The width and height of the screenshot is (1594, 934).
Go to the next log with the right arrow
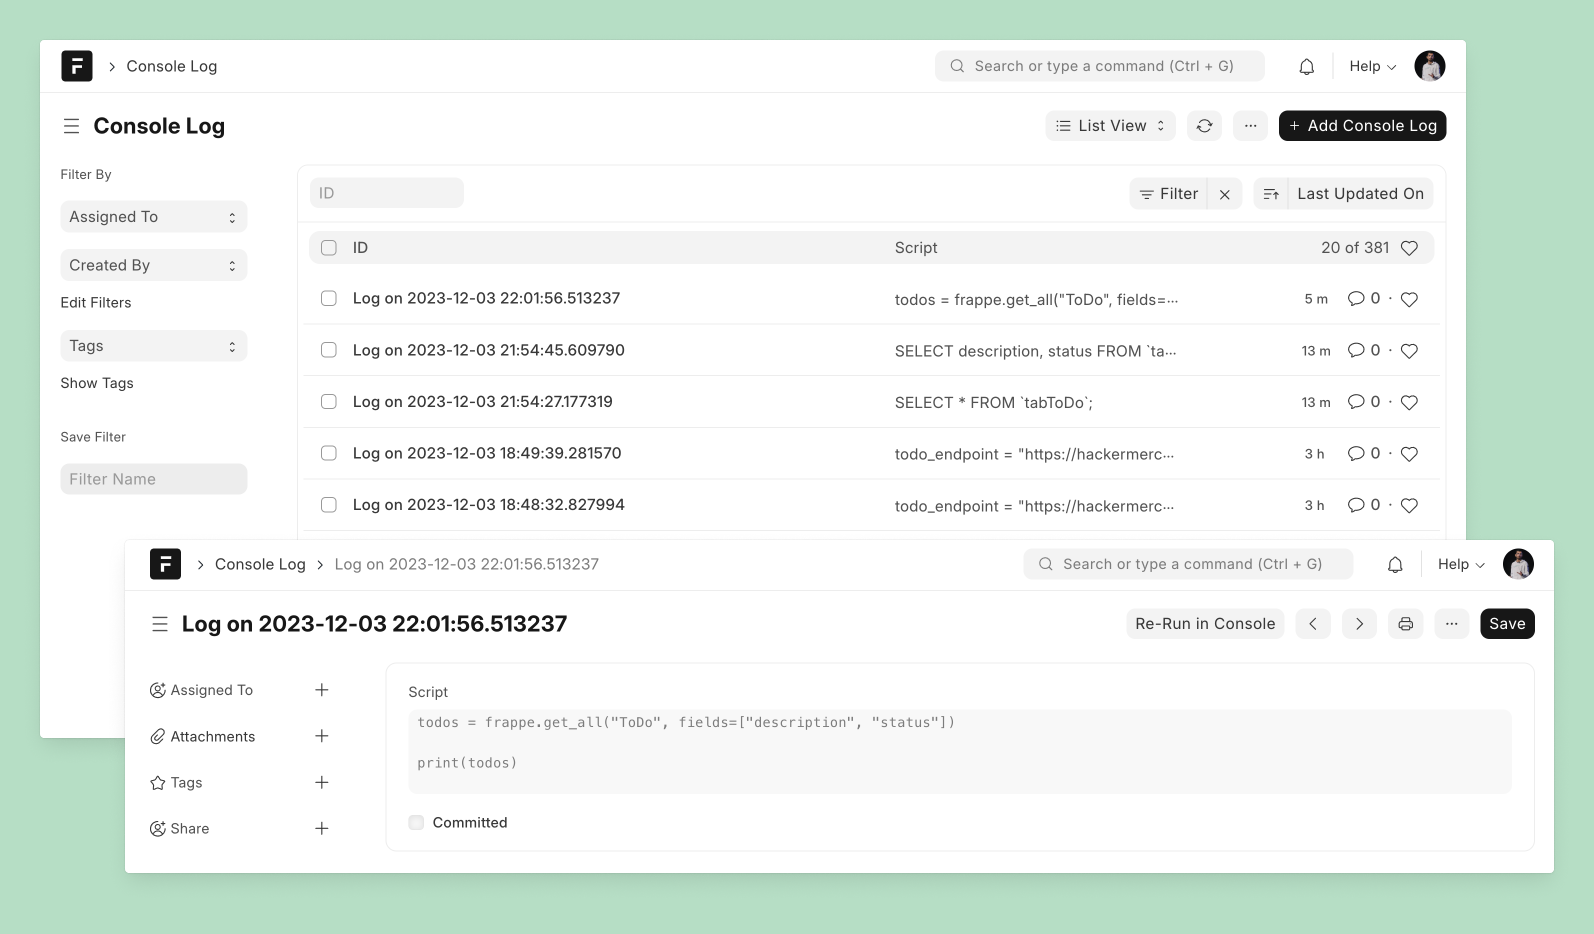(1359, 624)
